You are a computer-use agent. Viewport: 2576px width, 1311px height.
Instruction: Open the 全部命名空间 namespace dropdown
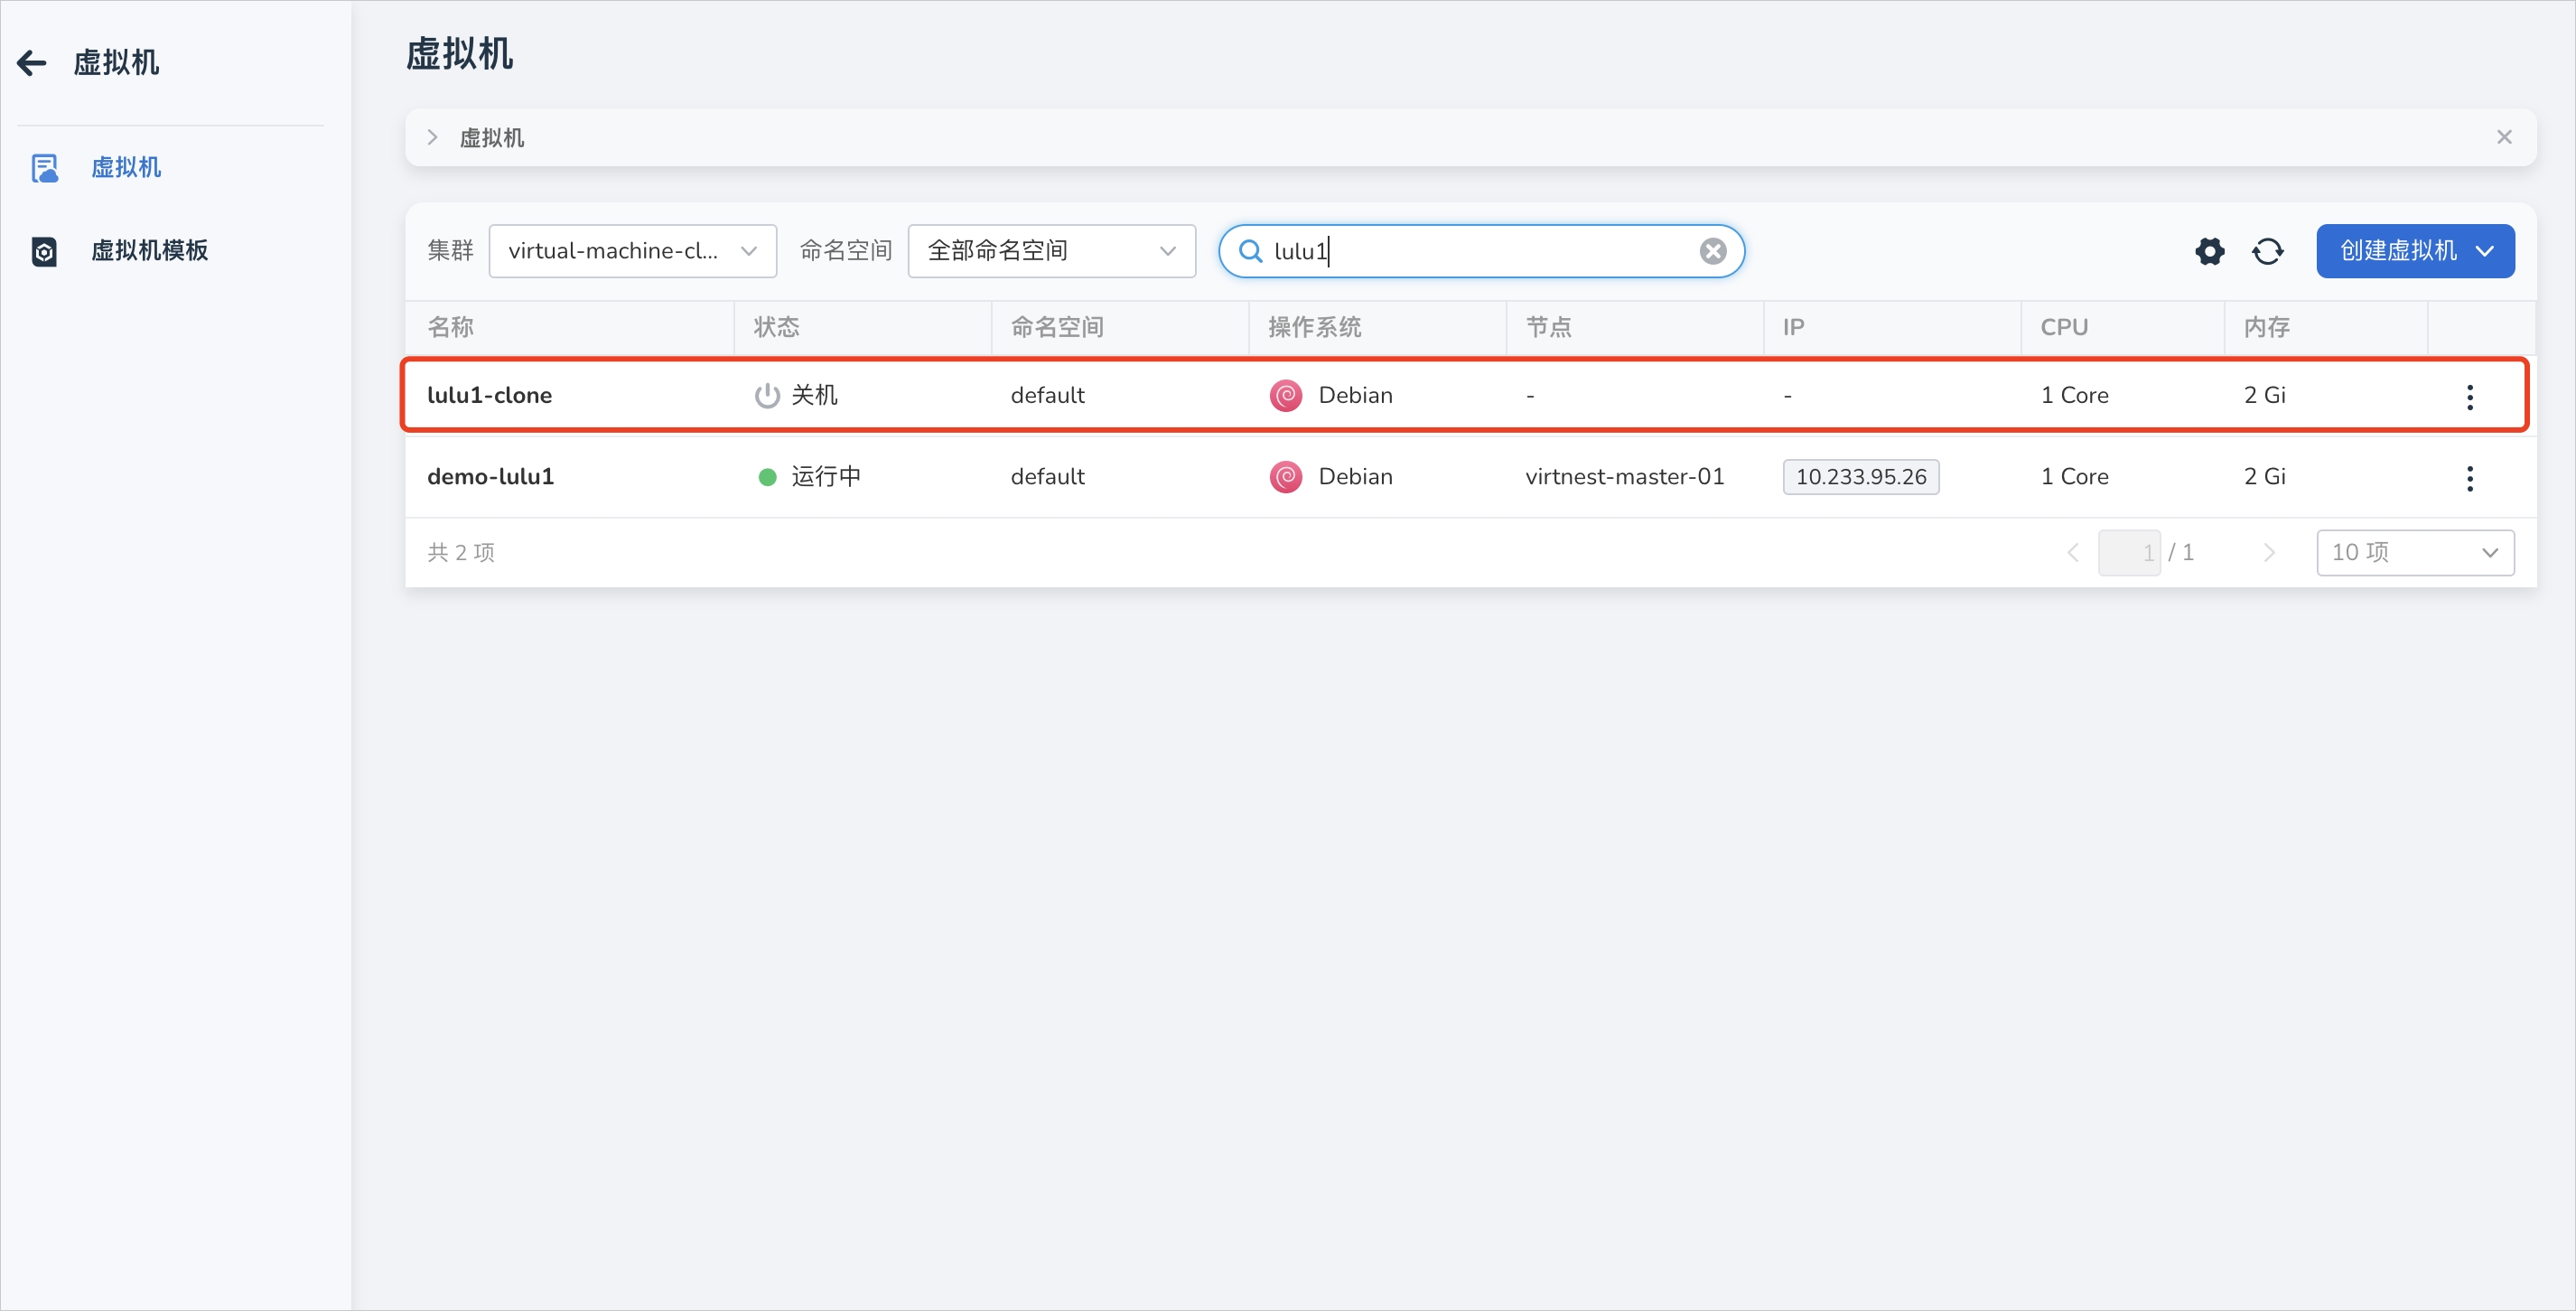click(x=1051, y=251)
